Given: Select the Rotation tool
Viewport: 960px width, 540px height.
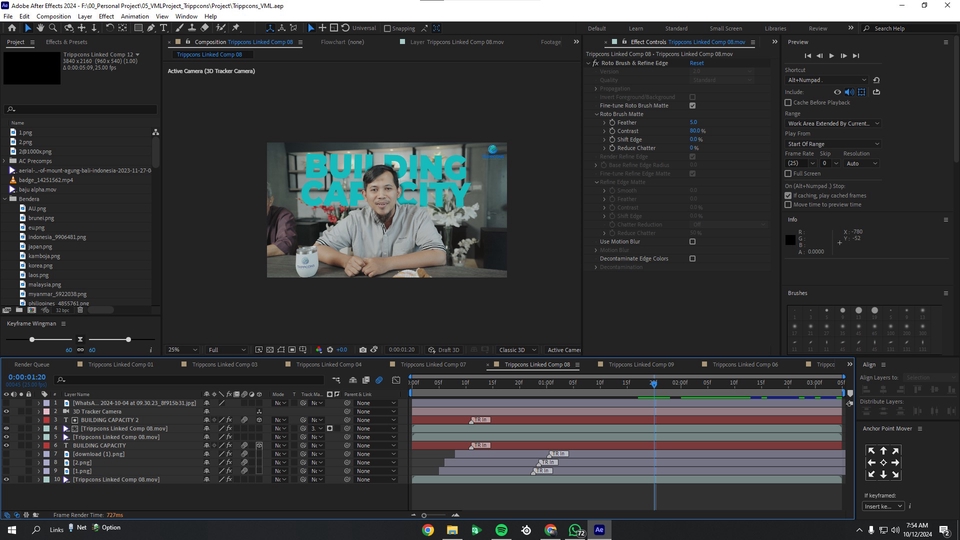Looking at the screenshot, I should pyautogui.click(x=110, y=28).
